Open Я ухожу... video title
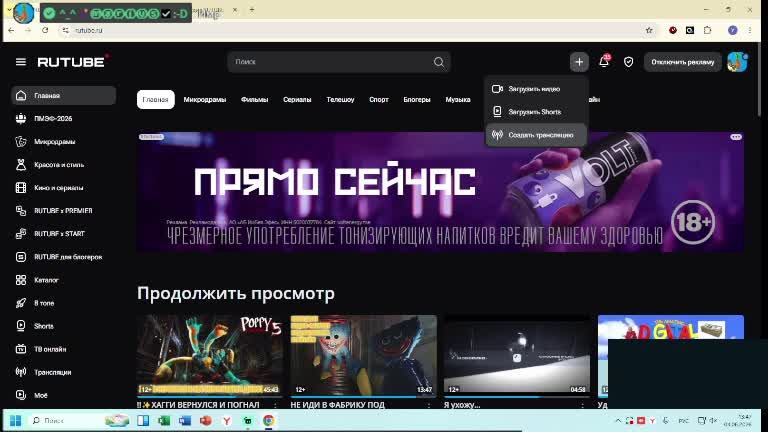 [x=462, y=405]
